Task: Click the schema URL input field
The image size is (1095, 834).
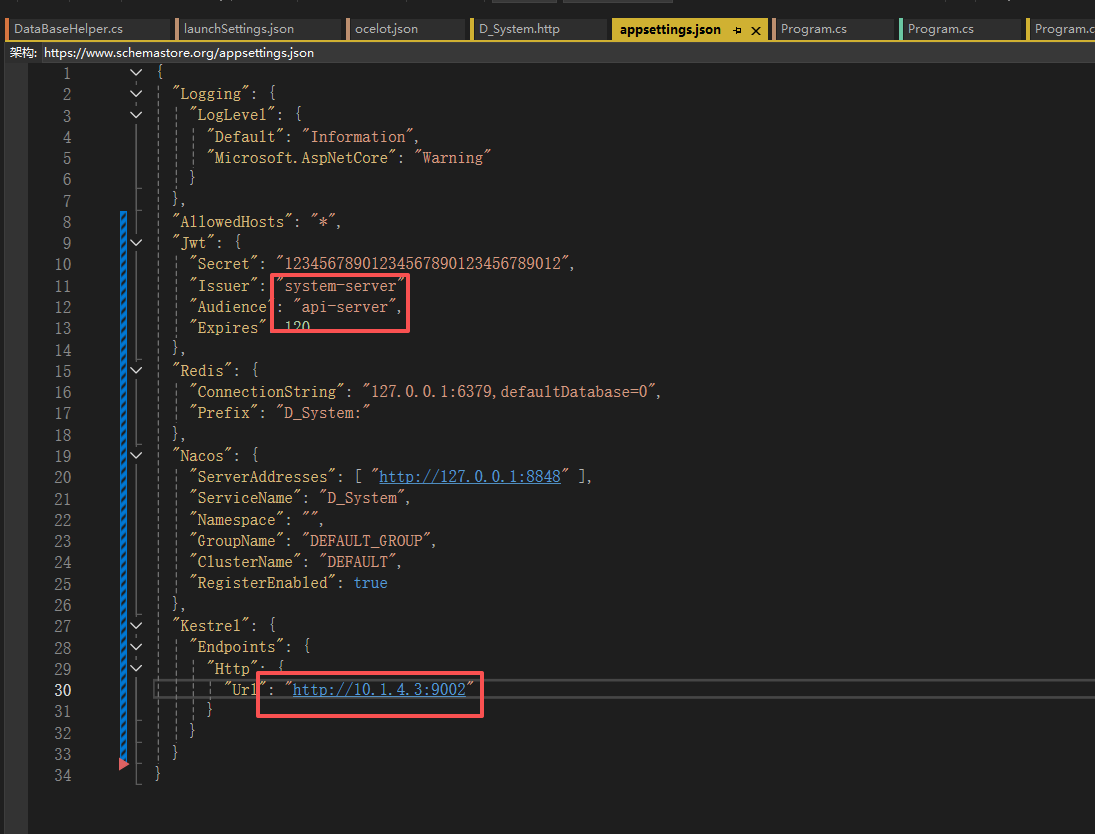Action: click(567, 53)
